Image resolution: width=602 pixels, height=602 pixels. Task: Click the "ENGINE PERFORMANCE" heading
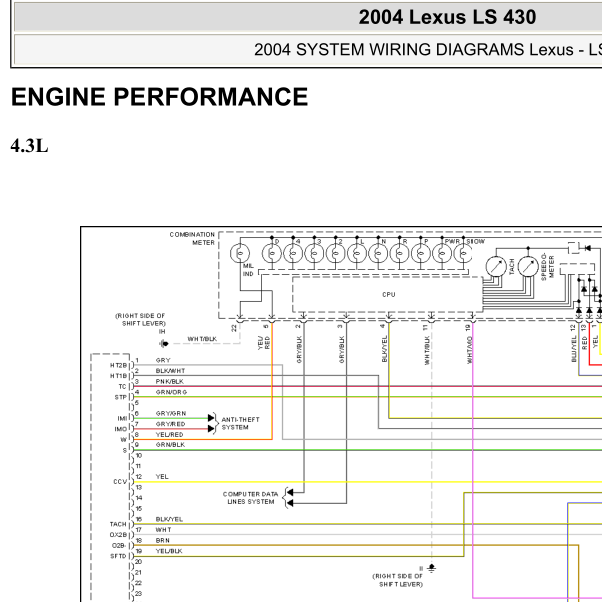coord(159,97)
